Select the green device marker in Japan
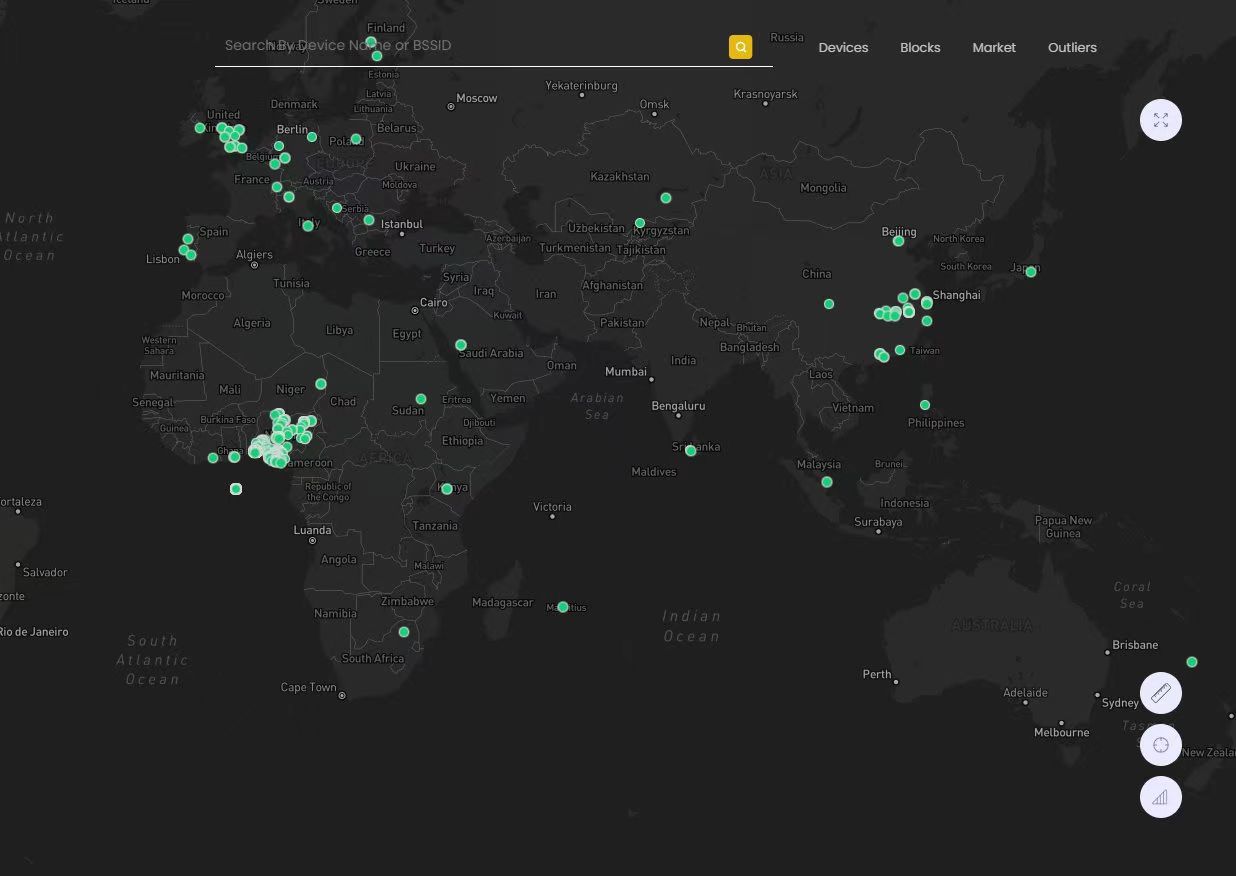The image size is (1236, 876). (x=1031, y=271)
